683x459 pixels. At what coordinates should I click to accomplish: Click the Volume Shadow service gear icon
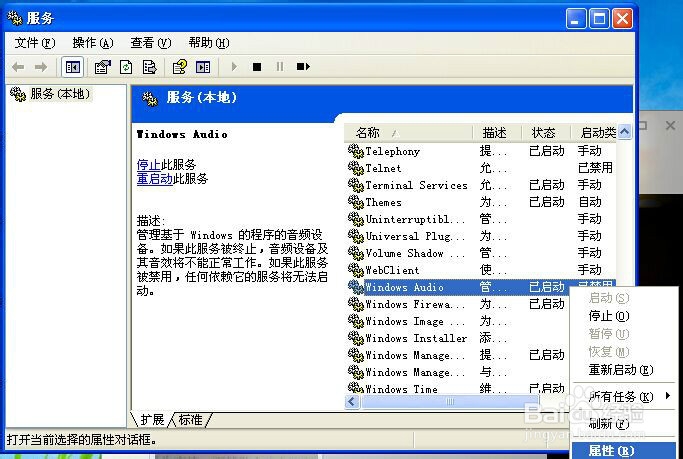tap(356, 253)
